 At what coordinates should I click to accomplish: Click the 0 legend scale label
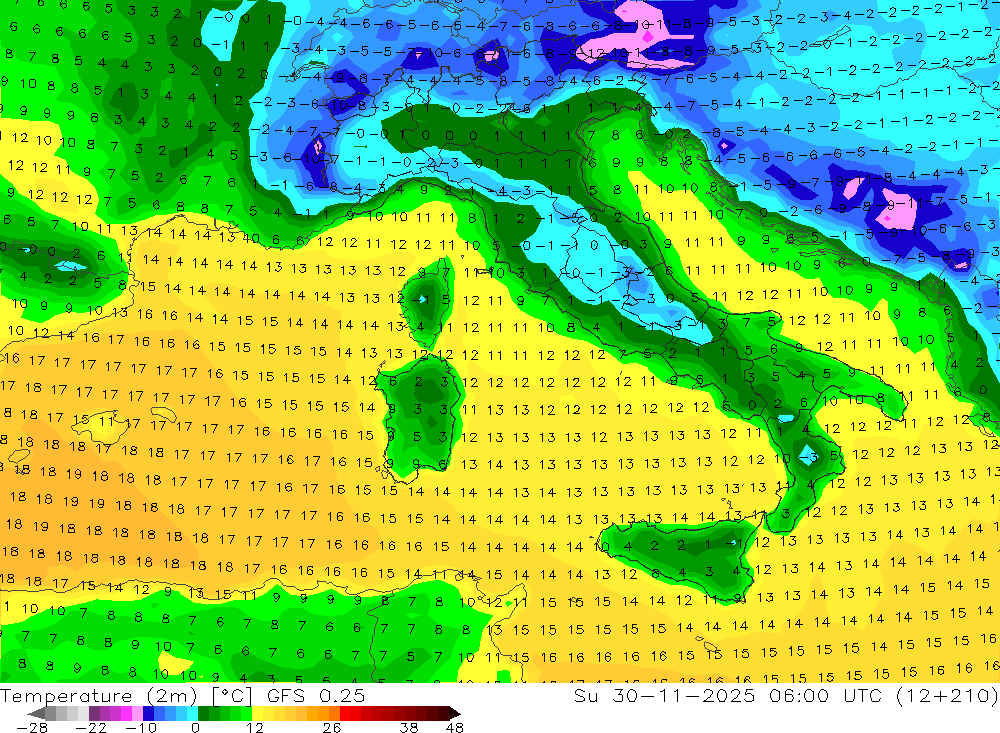[x=196, y=728]
